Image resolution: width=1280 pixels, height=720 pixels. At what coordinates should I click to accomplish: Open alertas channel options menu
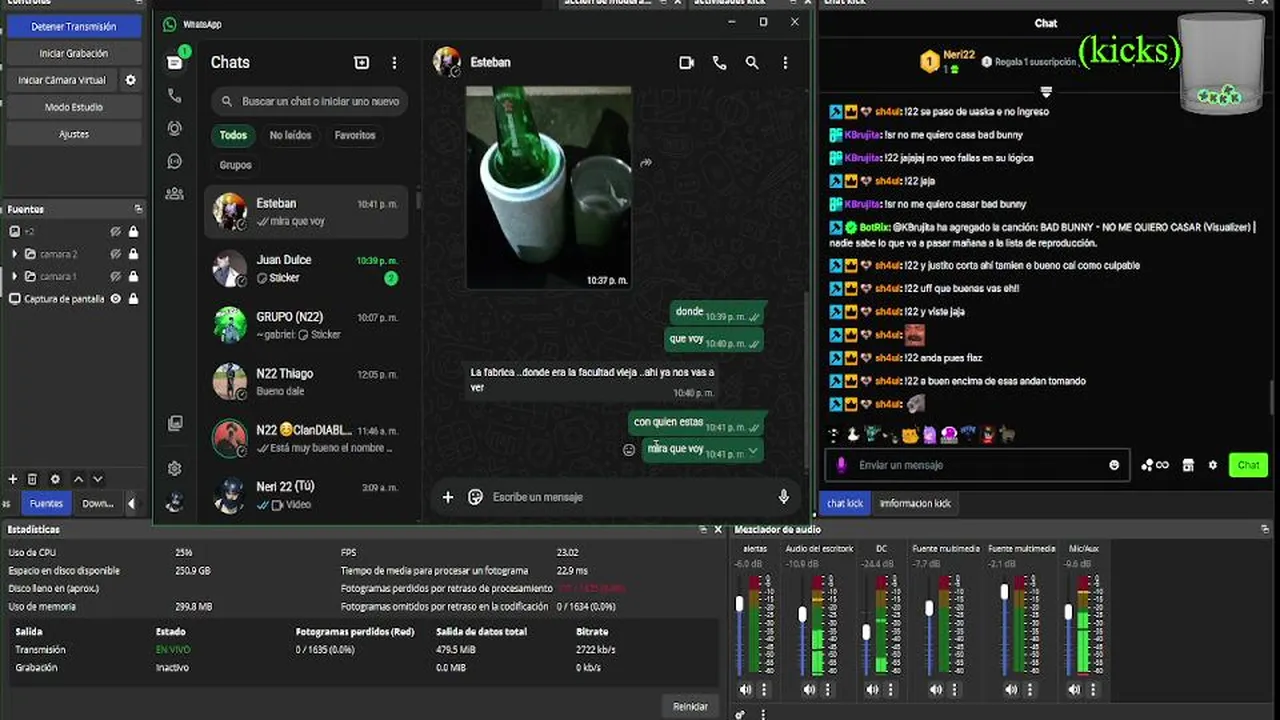pos(764,690)
